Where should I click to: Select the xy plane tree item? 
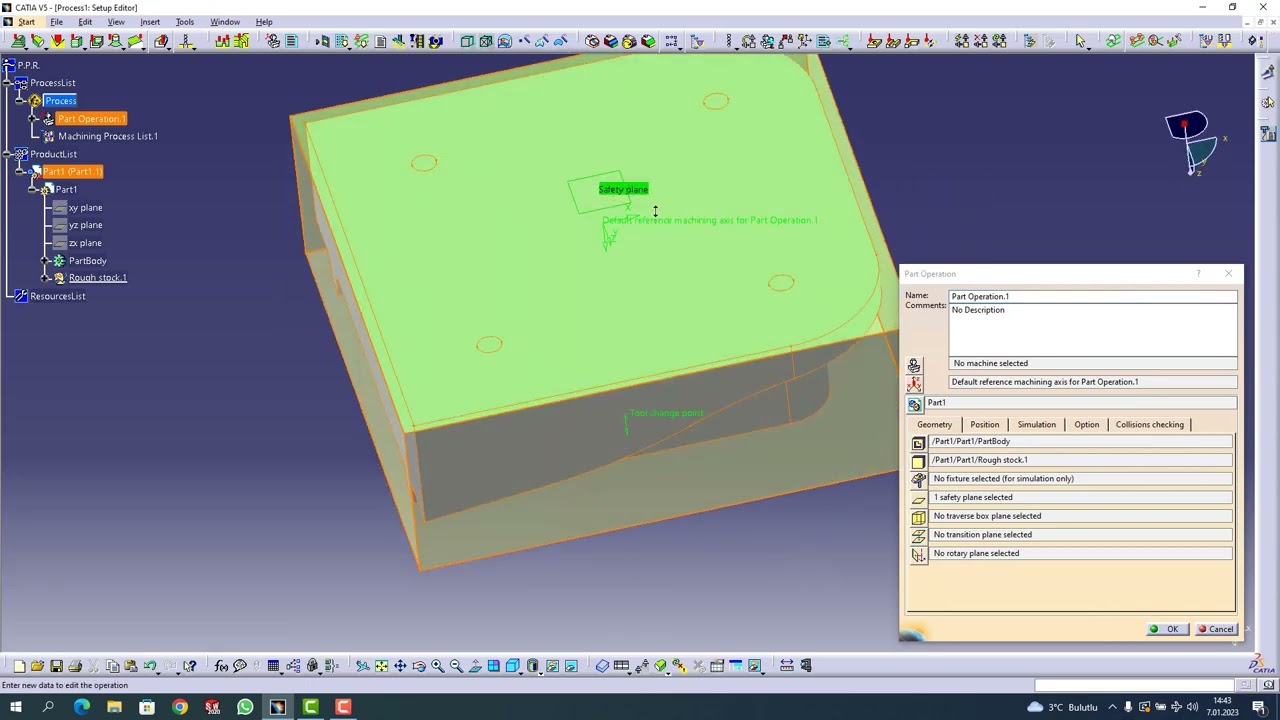click(85, 208)
